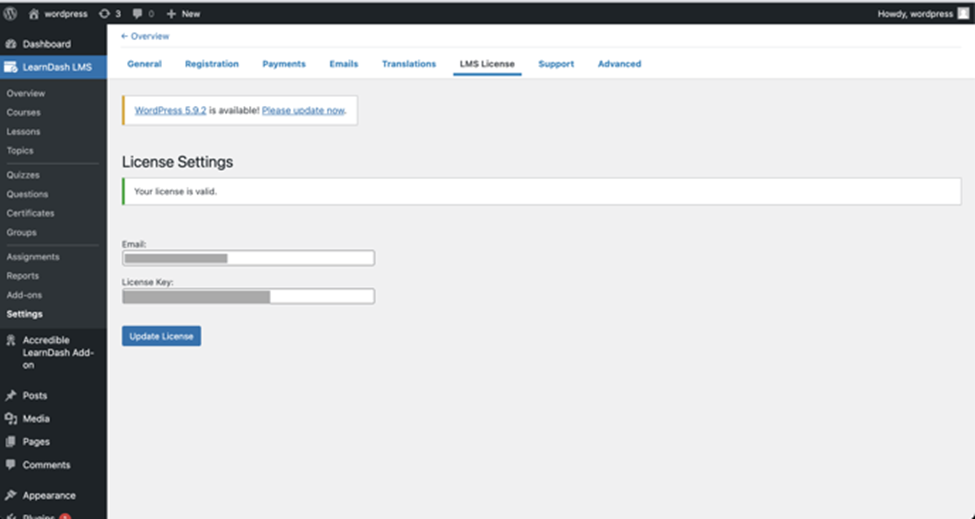The width and height of the screenshot is (975, 519).
Task: Open Courses in the sidebar
Action: point(24,113)
